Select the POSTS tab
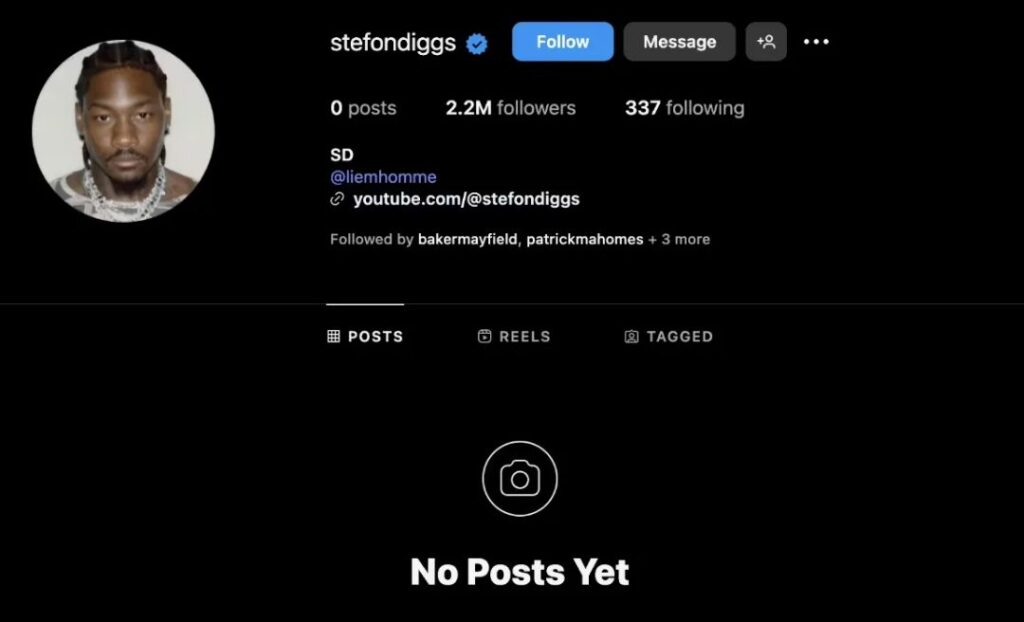The width and height of the screenshot is (1024, 622). [365, 336]
